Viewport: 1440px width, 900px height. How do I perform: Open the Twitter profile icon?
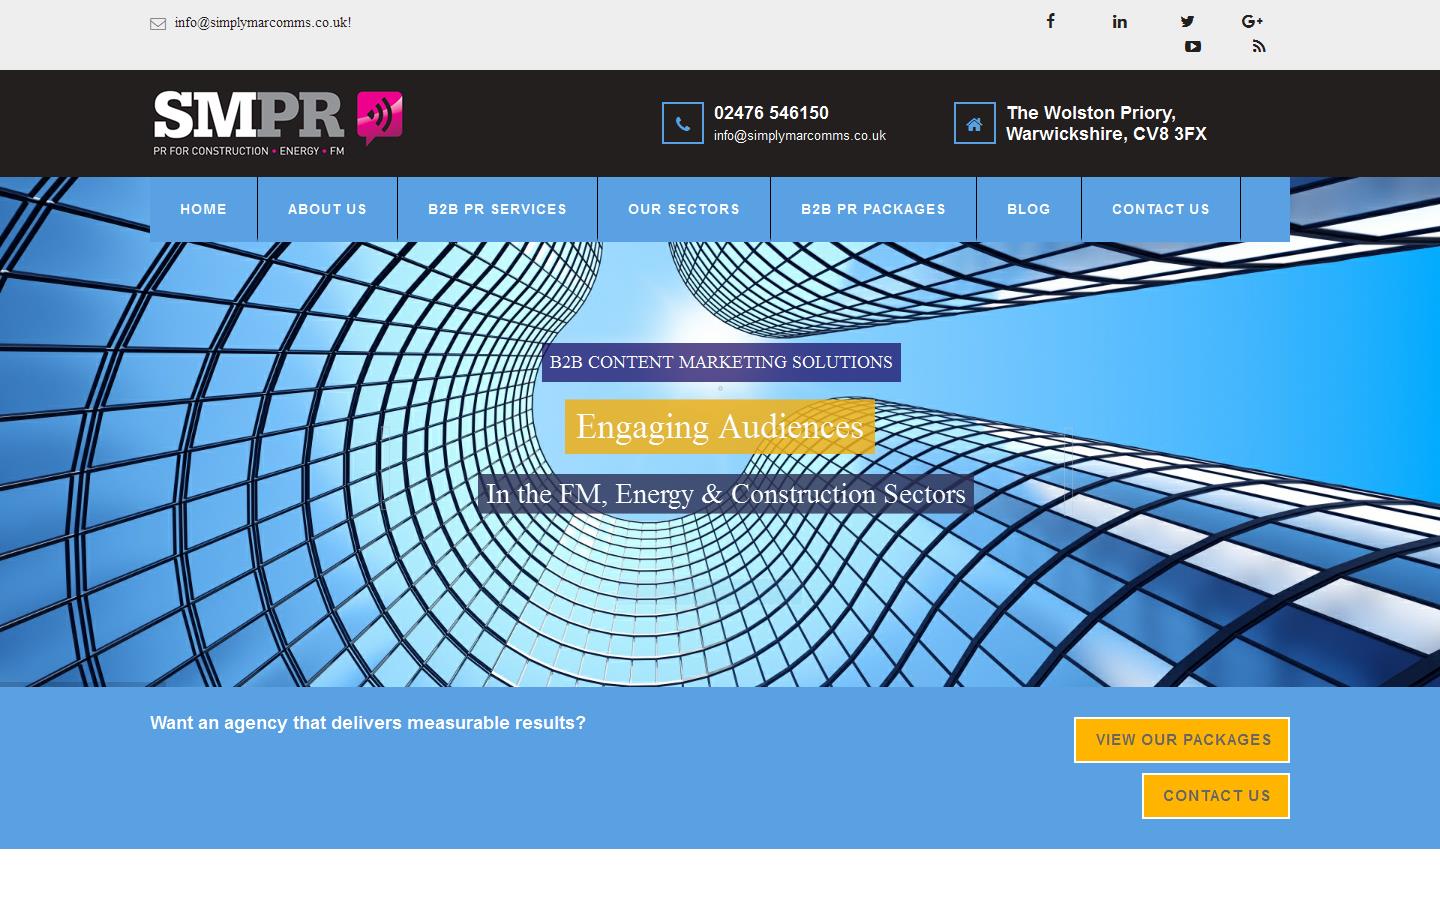pos(1187,21)
